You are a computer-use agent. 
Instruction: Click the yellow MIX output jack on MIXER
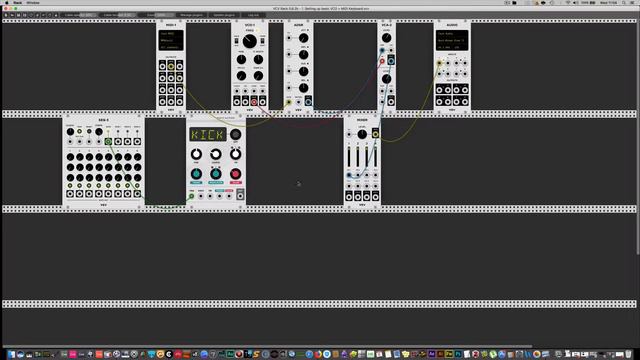point(375,134)
